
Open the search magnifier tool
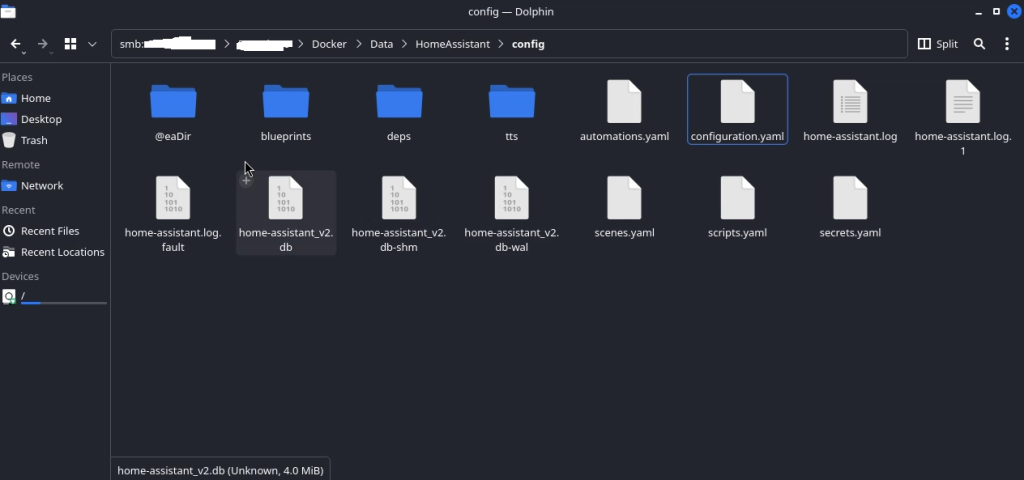coord(980,44)
